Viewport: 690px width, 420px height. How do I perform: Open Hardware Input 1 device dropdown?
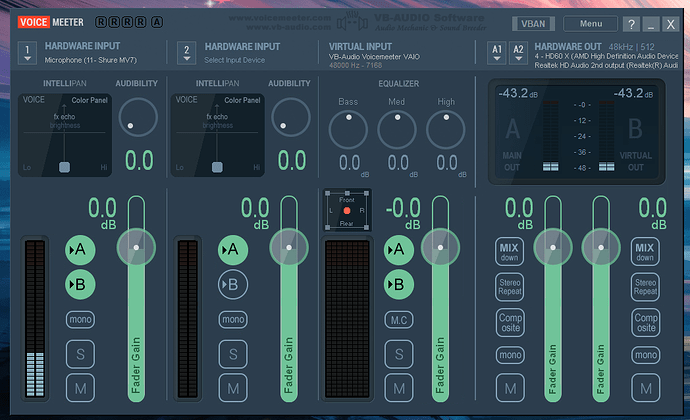point(27,54)
